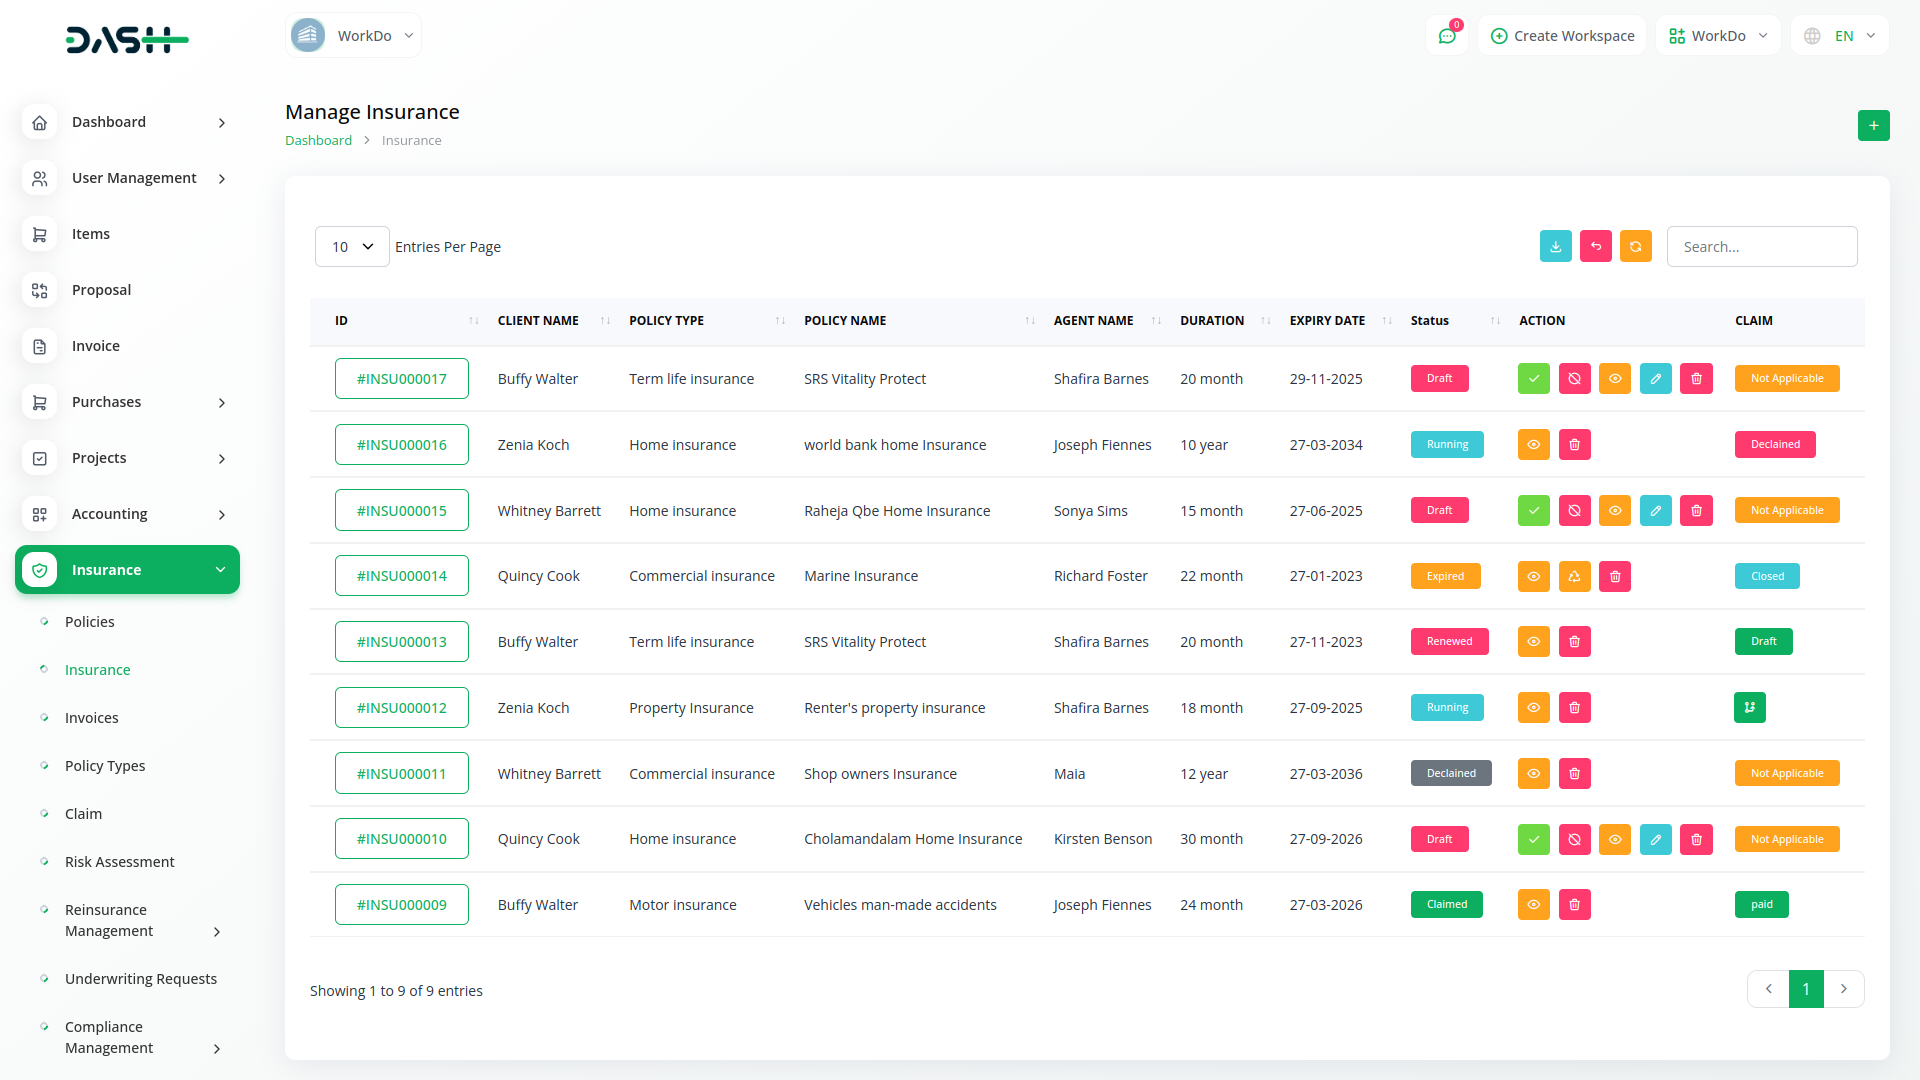Click the green plus create insurance button
This screenshot has width=1920, height=1080.
[1873, 126]
